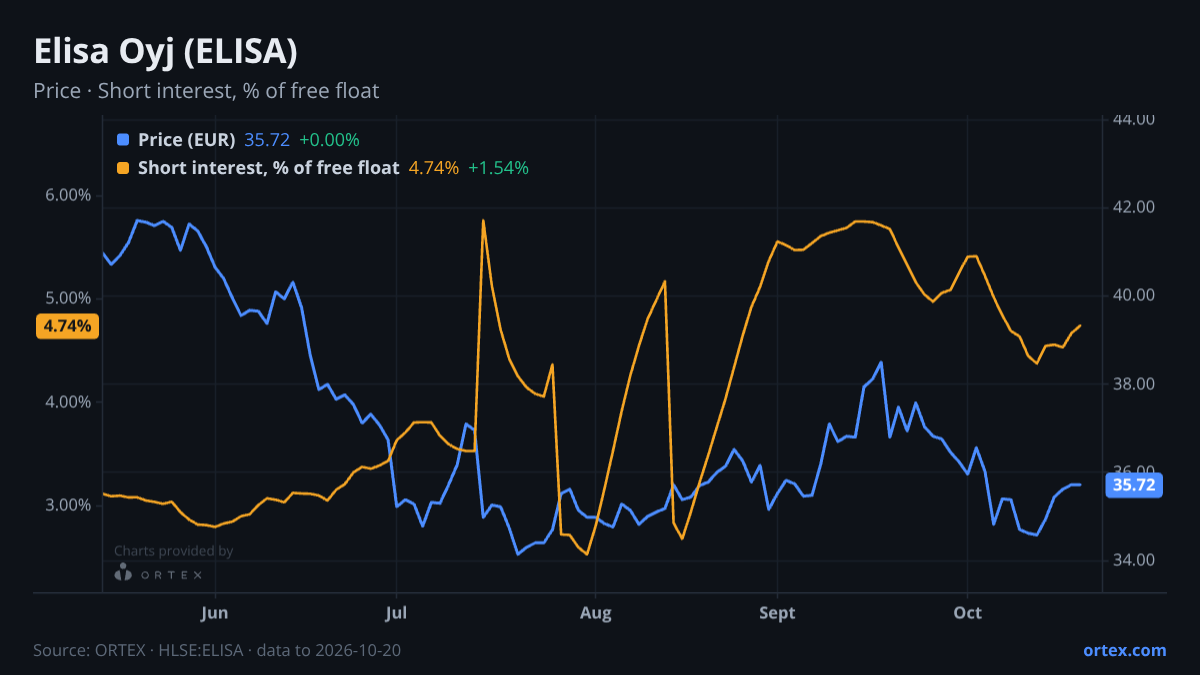Click the 44.00 right axis label

(x=1135, y=119)
